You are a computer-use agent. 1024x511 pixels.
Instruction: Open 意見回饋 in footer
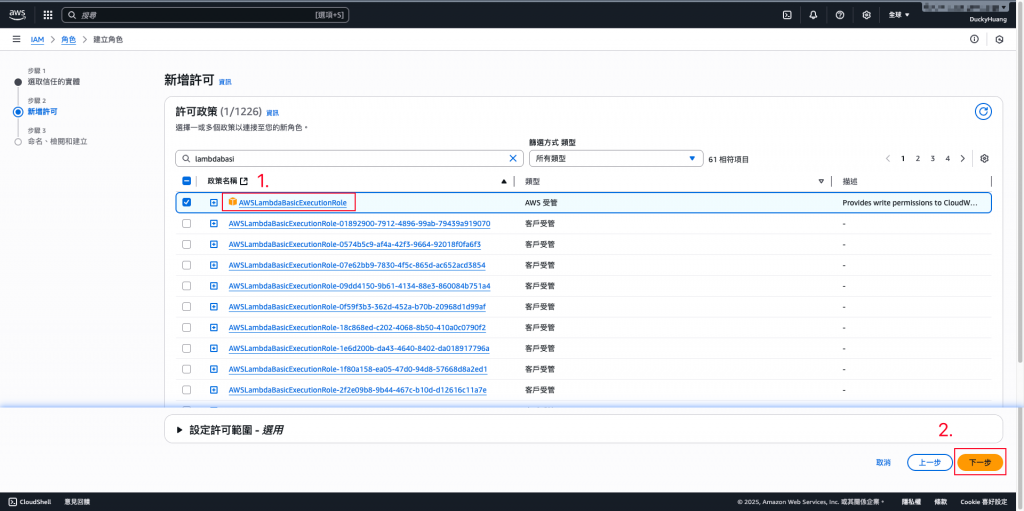77,502
